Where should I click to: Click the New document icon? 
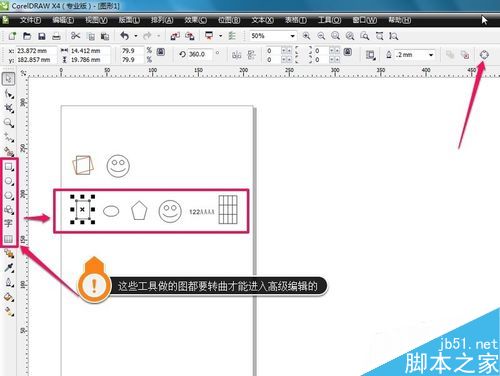coord(12,36)
